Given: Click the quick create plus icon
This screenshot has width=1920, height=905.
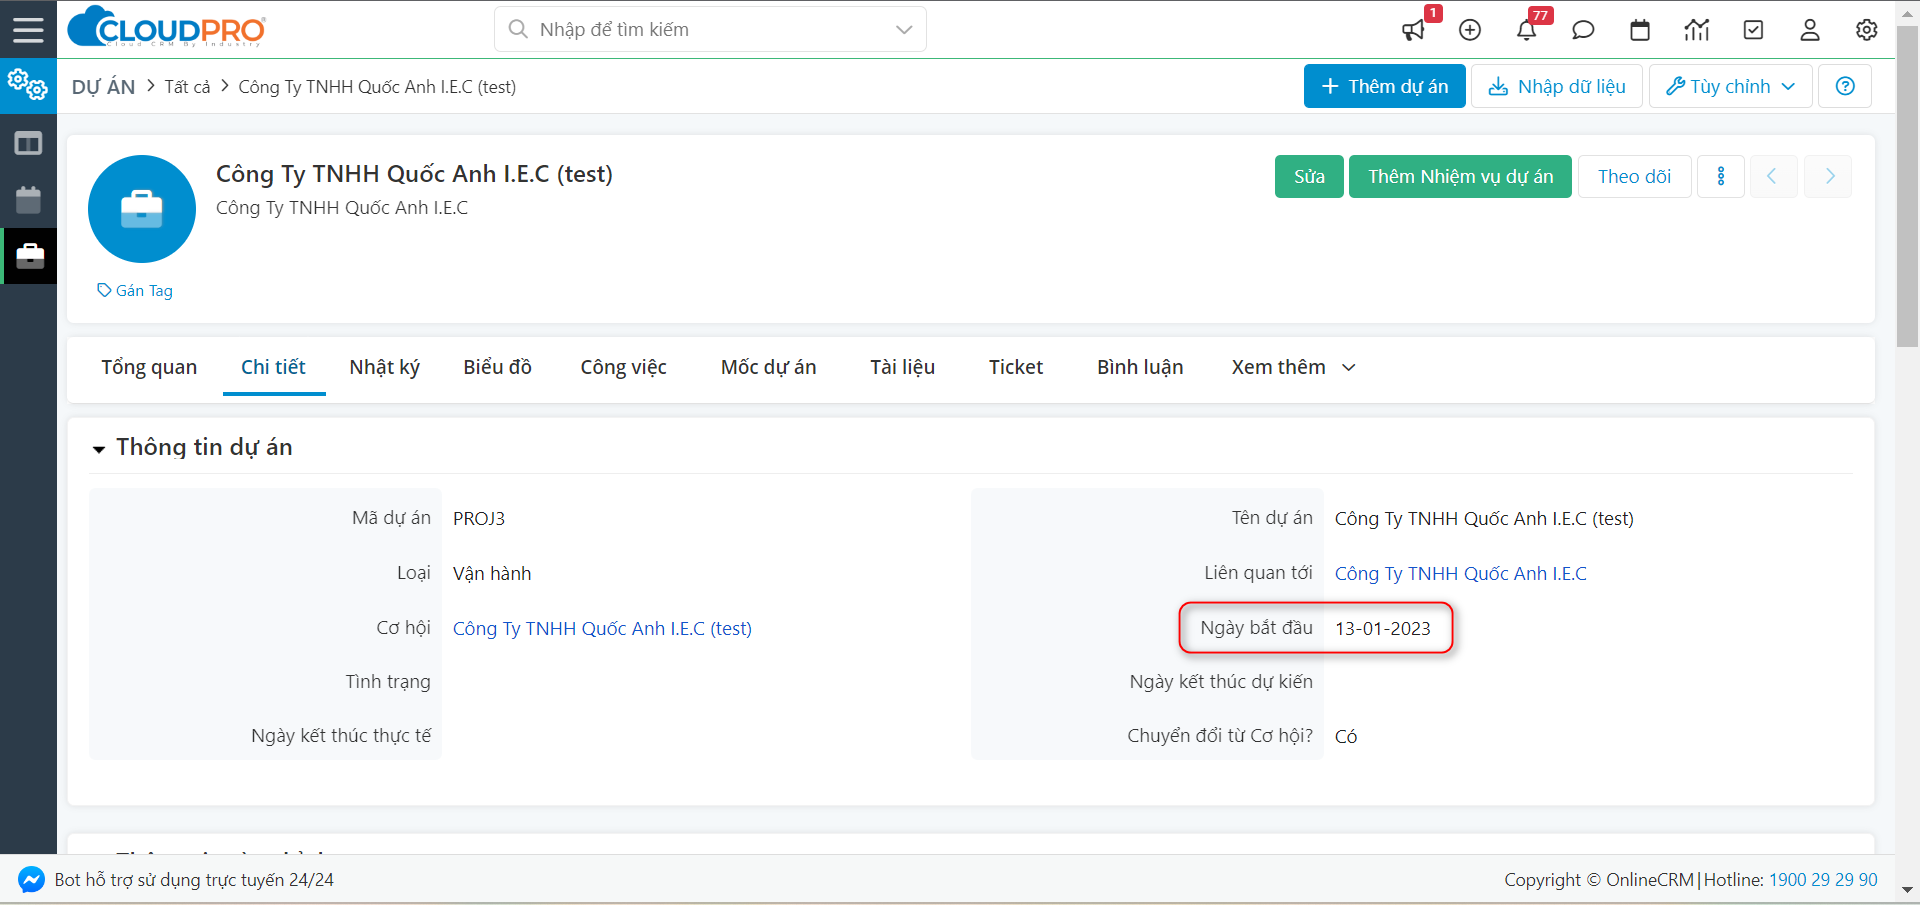Looking at the screenshot, I should (x=1470, y=30).
